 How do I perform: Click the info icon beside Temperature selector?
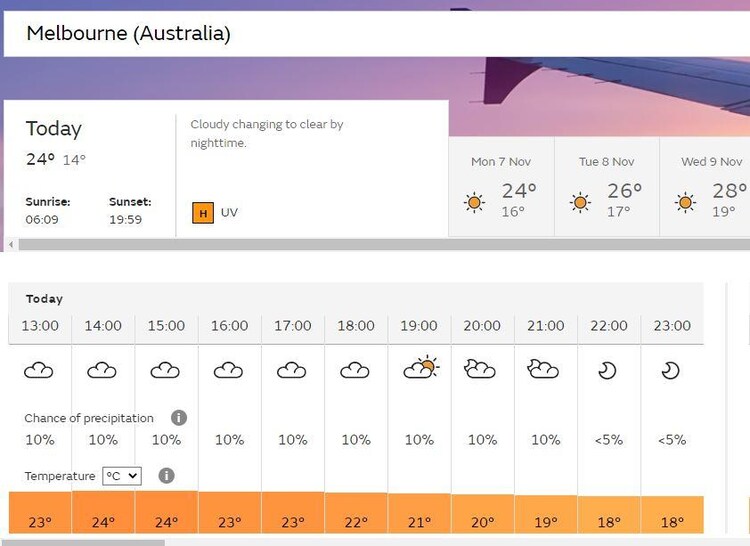coord(166,476)
